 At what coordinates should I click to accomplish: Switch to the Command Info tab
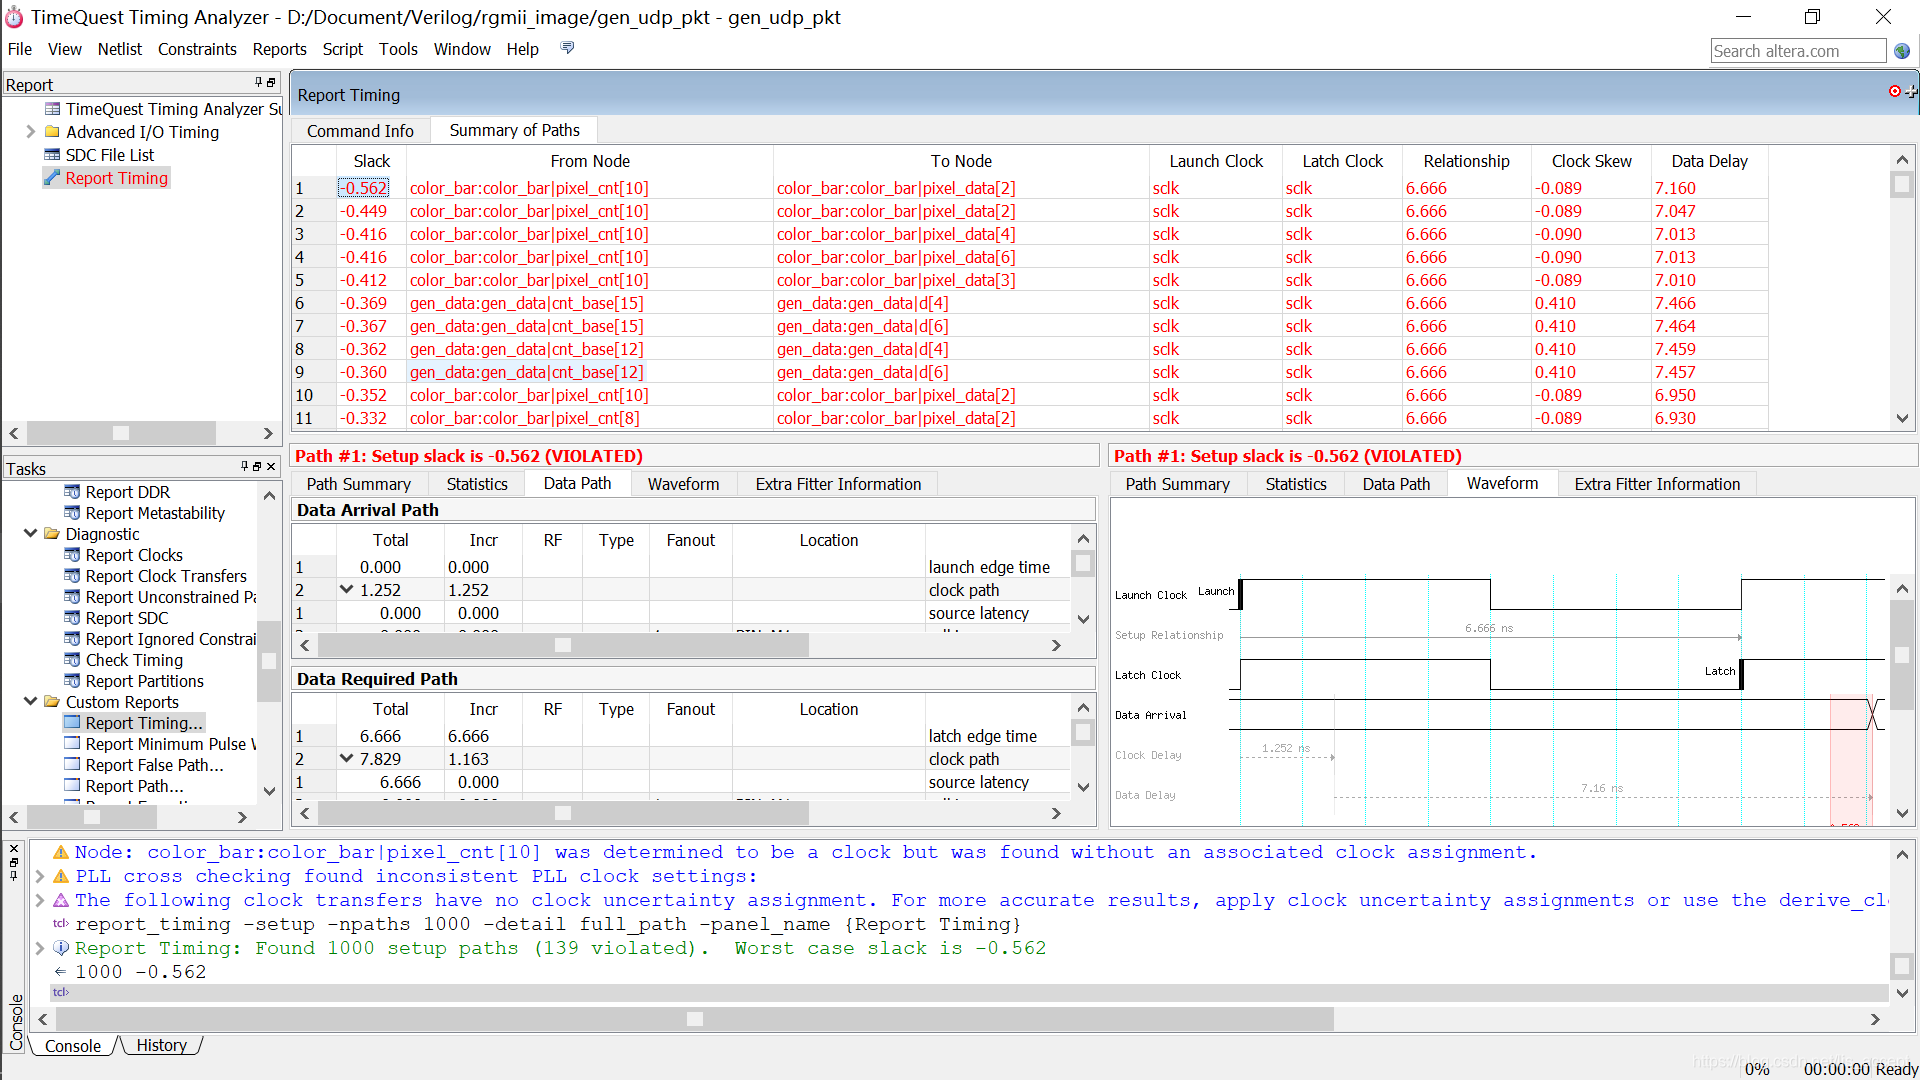pos(360,131)
